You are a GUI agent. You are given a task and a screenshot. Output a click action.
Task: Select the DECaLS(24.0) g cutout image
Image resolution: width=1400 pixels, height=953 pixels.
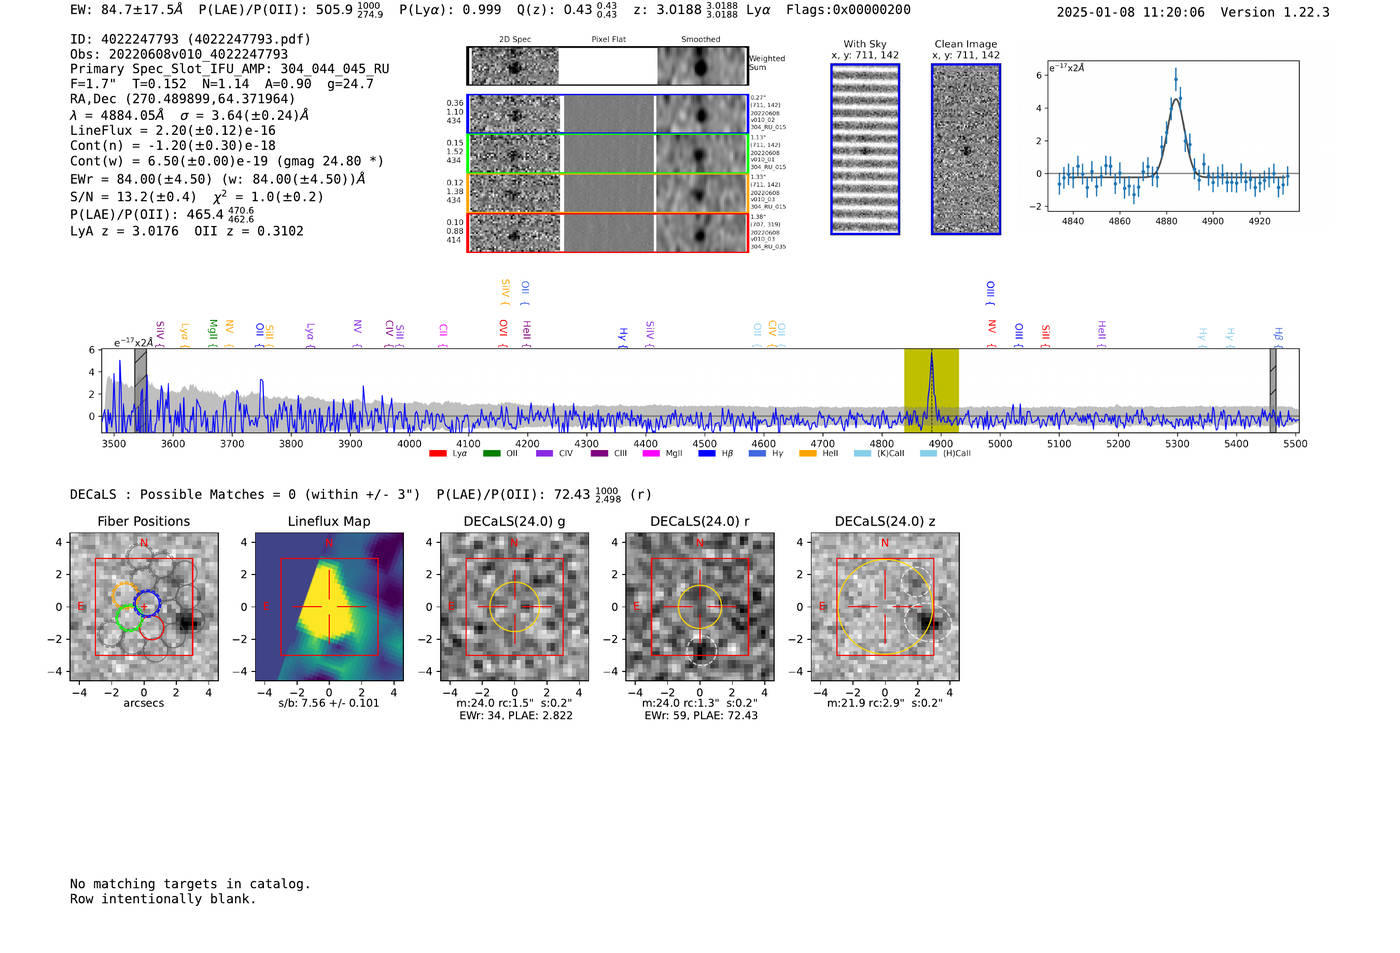click(x=514, y=607)
